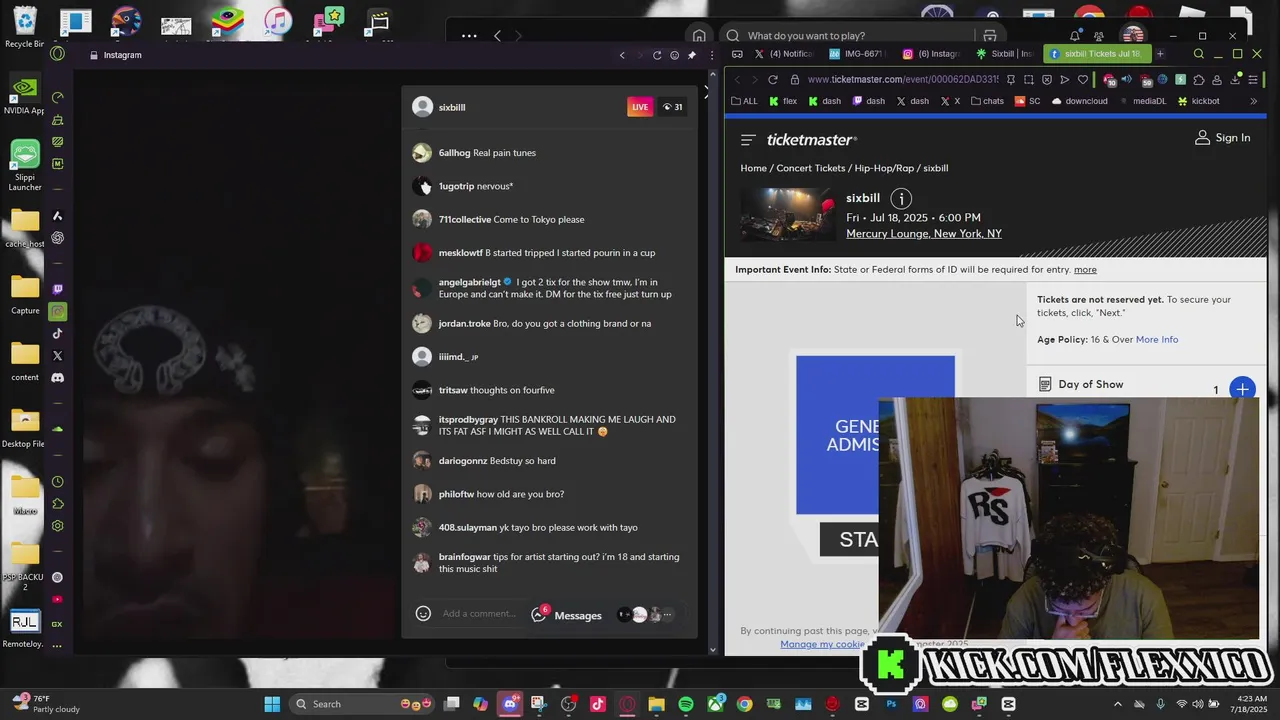Open the Discord icon in Opera sidebar

click(x=57, y=377)
